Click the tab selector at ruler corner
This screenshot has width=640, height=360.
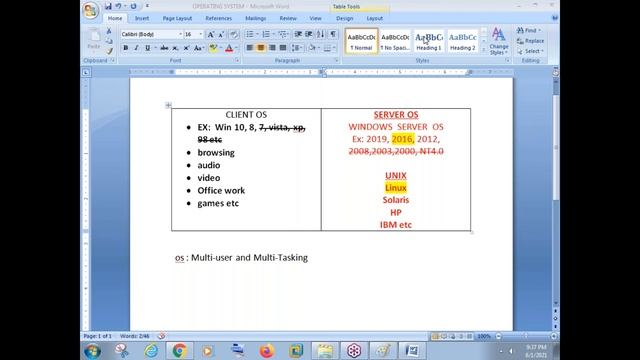(x=86, y=72)
